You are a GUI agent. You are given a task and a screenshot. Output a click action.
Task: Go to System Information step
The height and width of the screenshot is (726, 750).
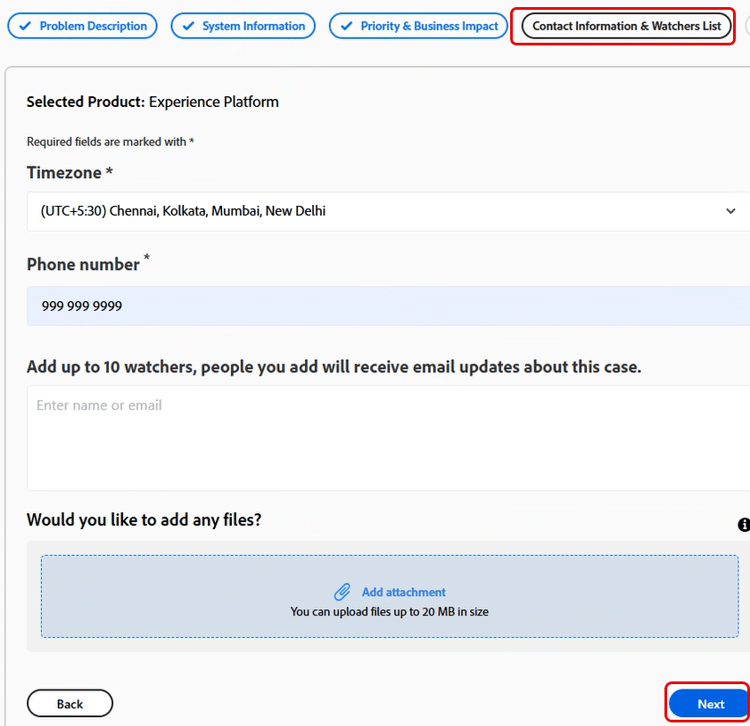[x=243, y=26]
